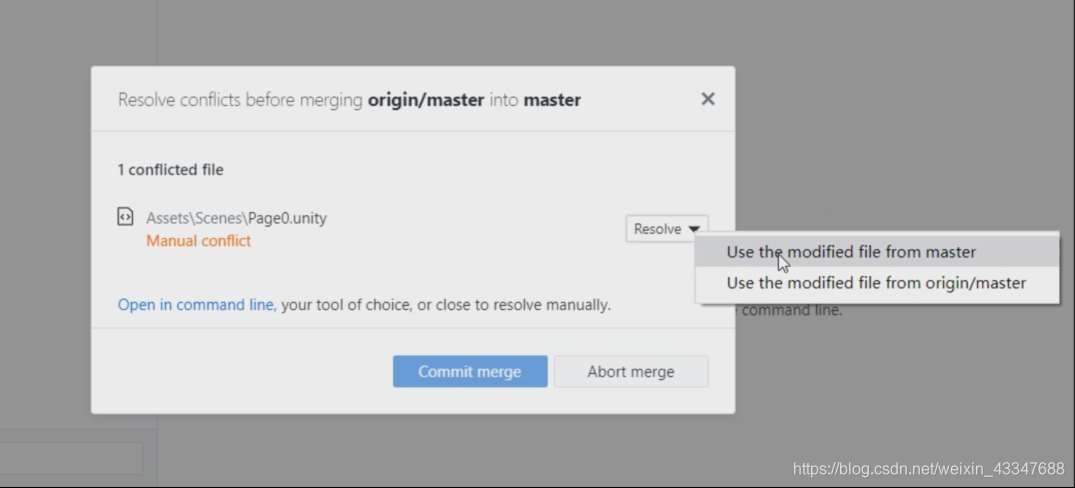This screenshot has width=1075, height=488.
Task: Click the Abort merge button
Action: (x=631, y=371)
